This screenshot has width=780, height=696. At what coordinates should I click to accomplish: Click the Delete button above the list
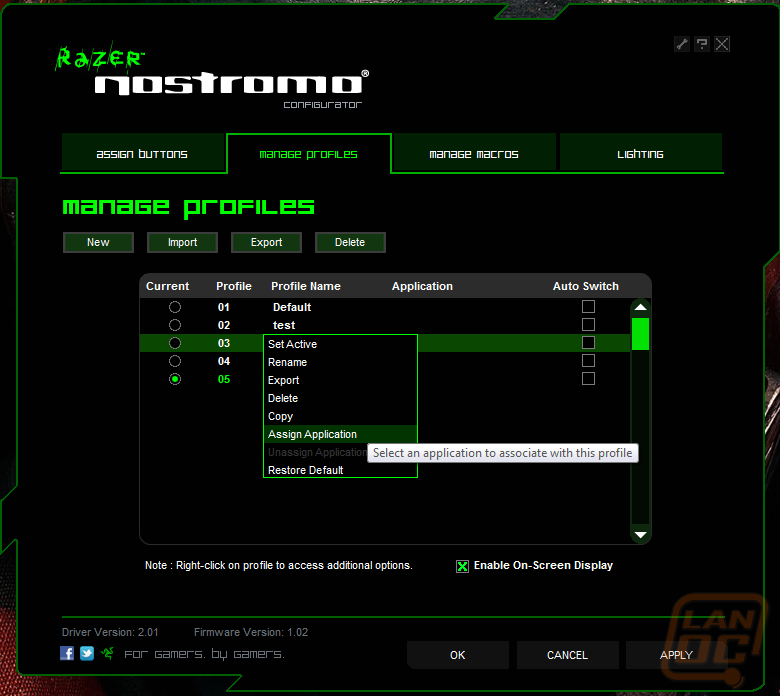tap(350, 242)
